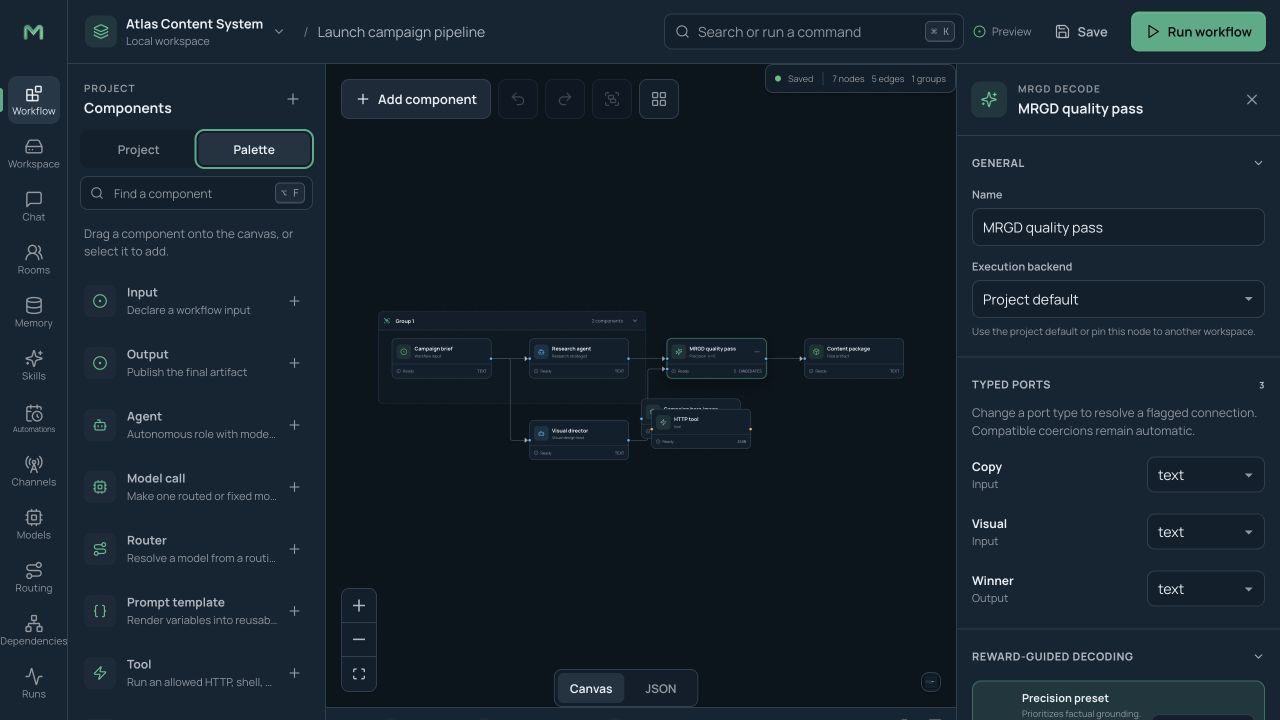Viewport: 1280px width, 720px height.
Task: Open Automations in the sidebar
Action: click(x=34, y=418)
